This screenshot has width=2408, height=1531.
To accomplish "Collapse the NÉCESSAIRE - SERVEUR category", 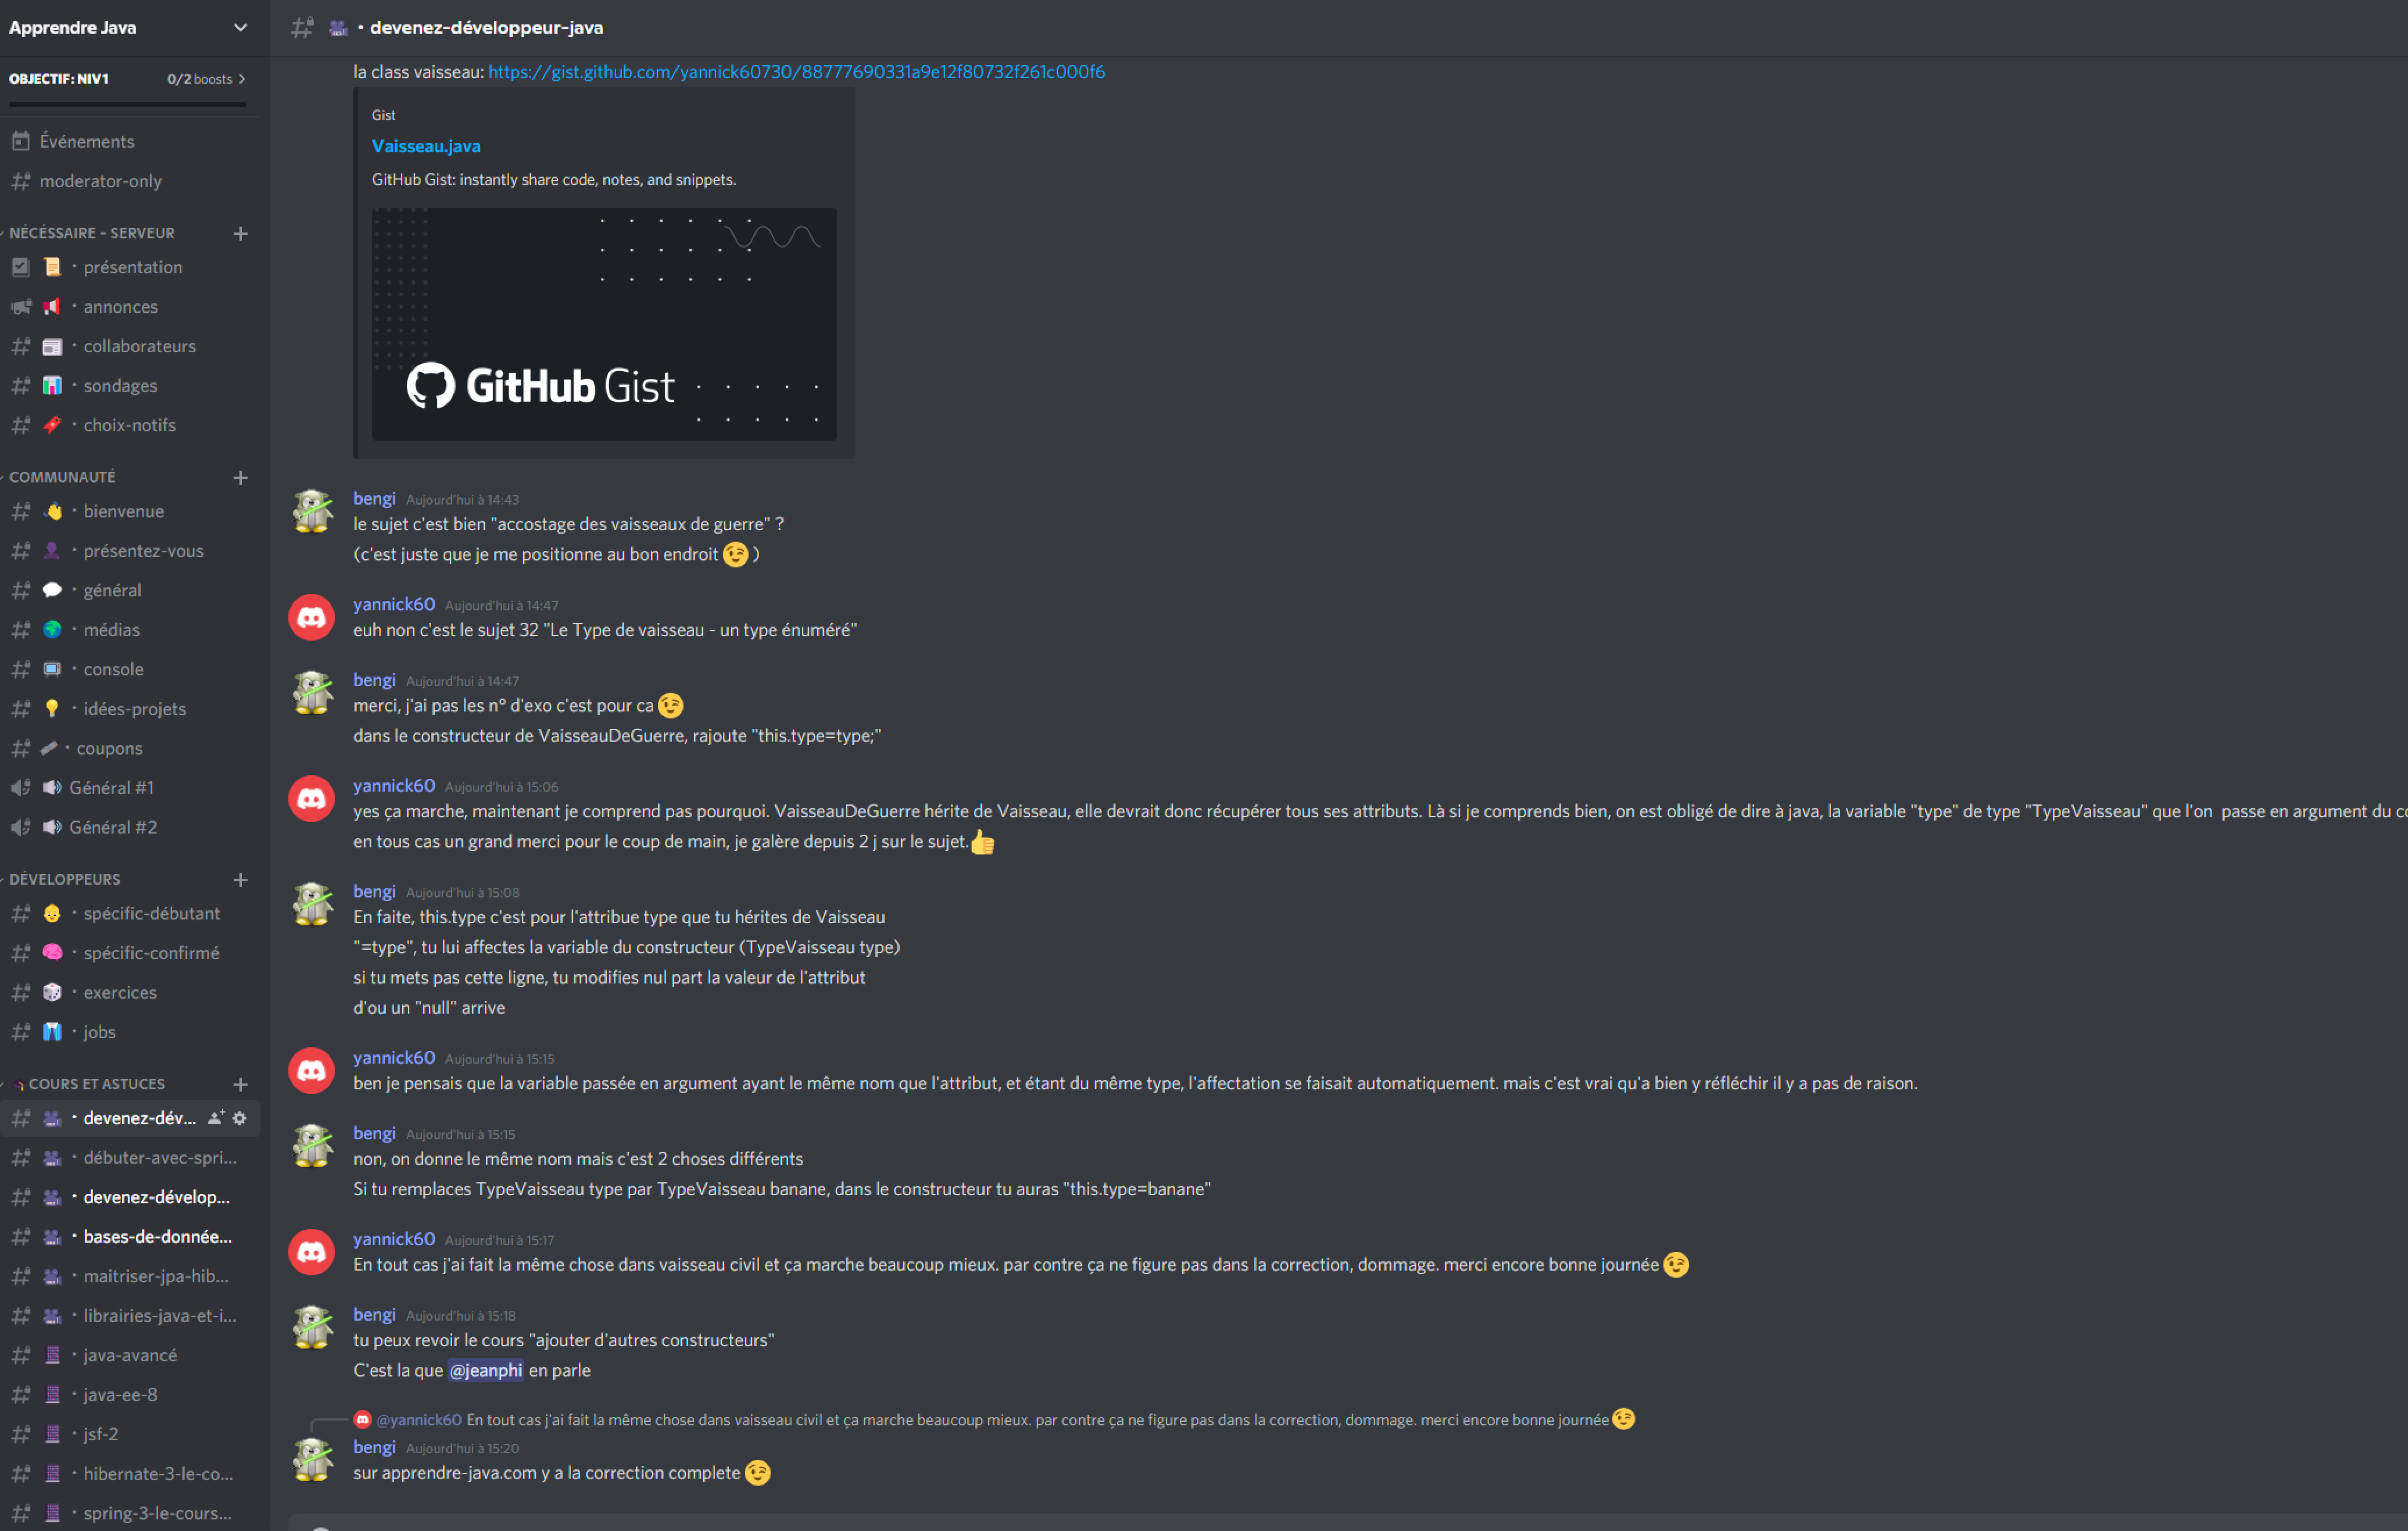I will [x=92, y=232].
